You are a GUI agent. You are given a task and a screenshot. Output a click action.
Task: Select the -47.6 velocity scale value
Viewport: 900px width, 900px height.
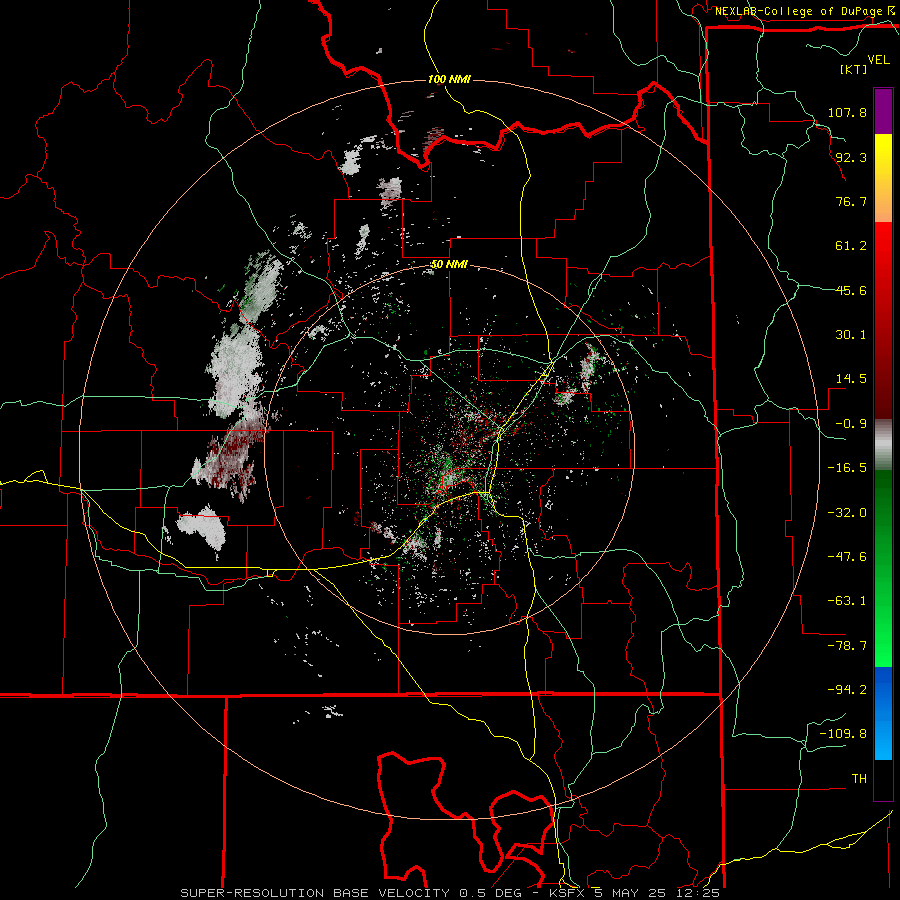point(847,557)
